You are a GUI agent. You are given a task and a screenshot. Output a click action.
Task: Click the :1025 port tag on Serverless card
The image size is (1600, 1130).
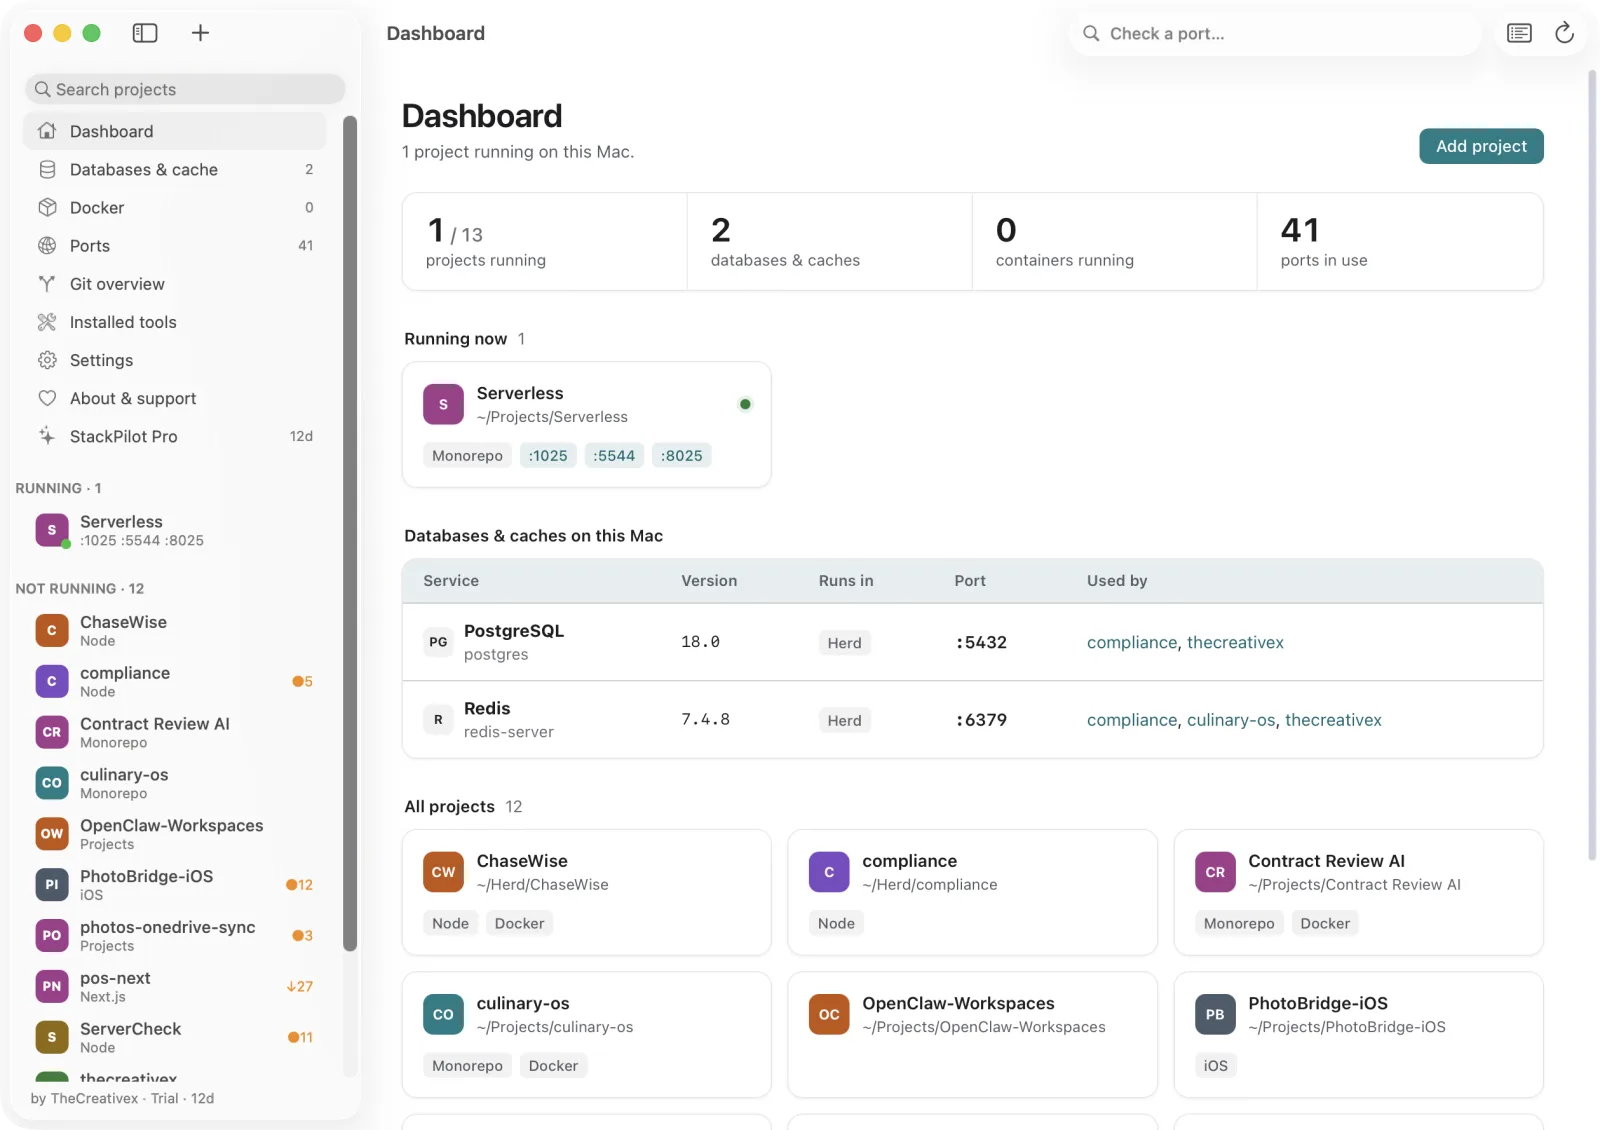click(x=548, y=455)
